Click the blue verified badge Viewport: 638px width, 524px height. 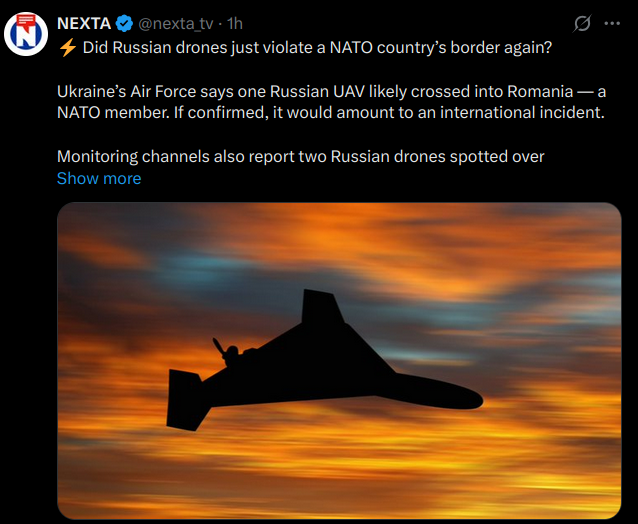tap(126, 24)
